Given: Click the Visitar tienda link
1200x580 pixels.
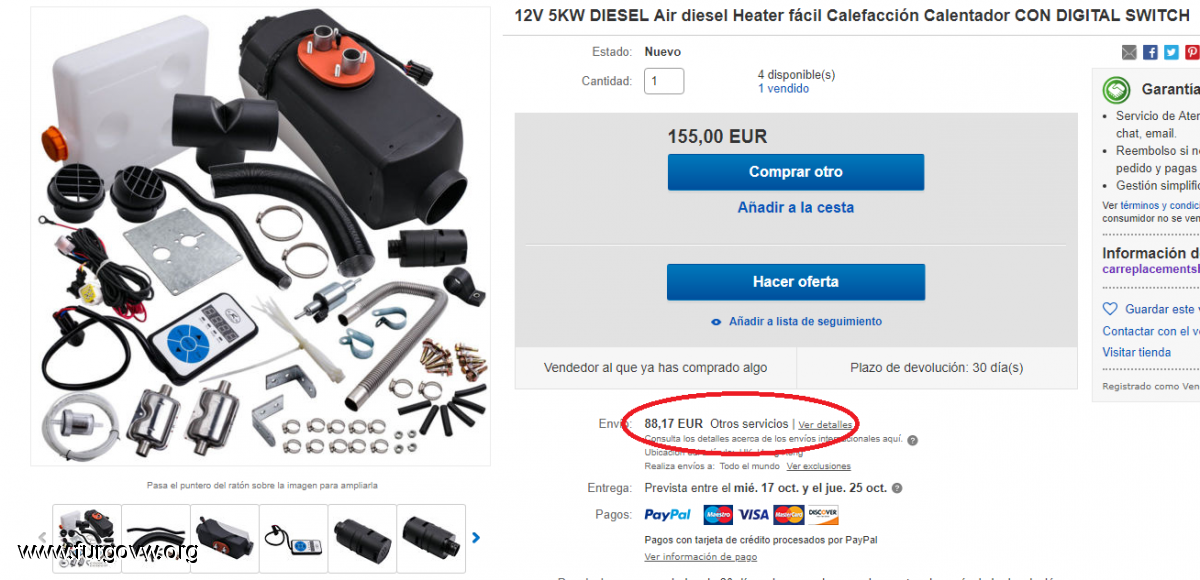Looking at the screenshot, I should click(1137, 352).
